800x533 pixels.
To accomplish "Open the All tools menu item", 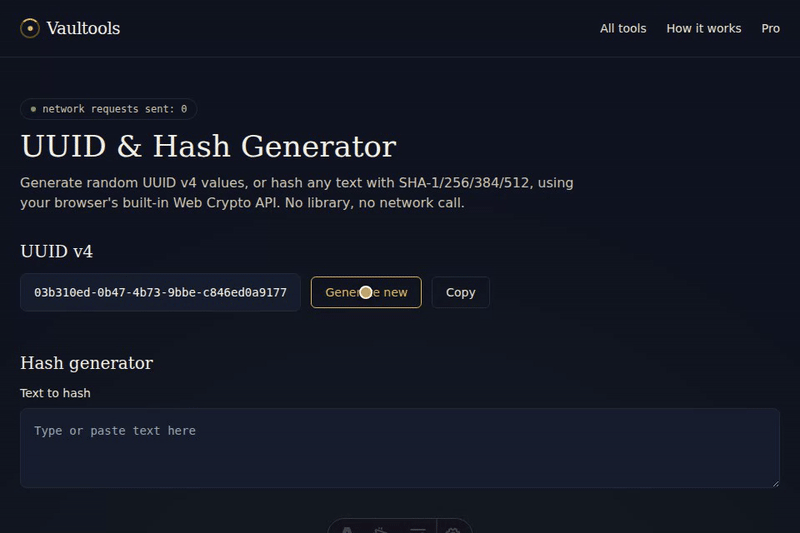I will (623, 29).
